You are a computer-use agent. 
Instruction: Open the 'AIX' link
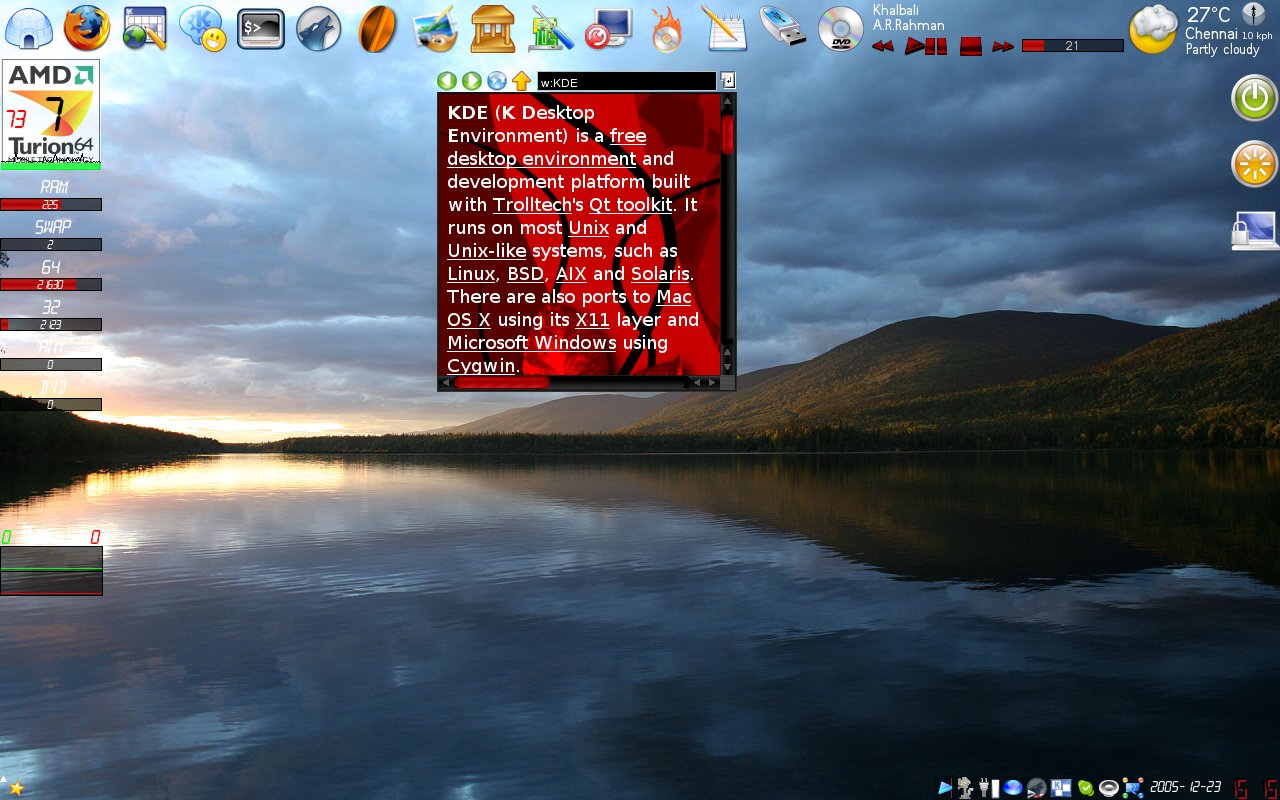[571, 274]
